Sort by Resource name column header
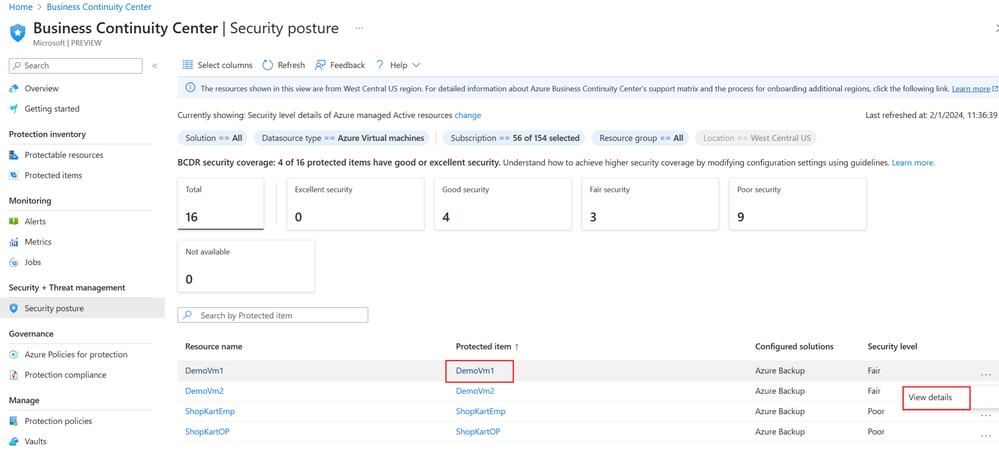Screen dimensions: 999x465 pos(213,347)
